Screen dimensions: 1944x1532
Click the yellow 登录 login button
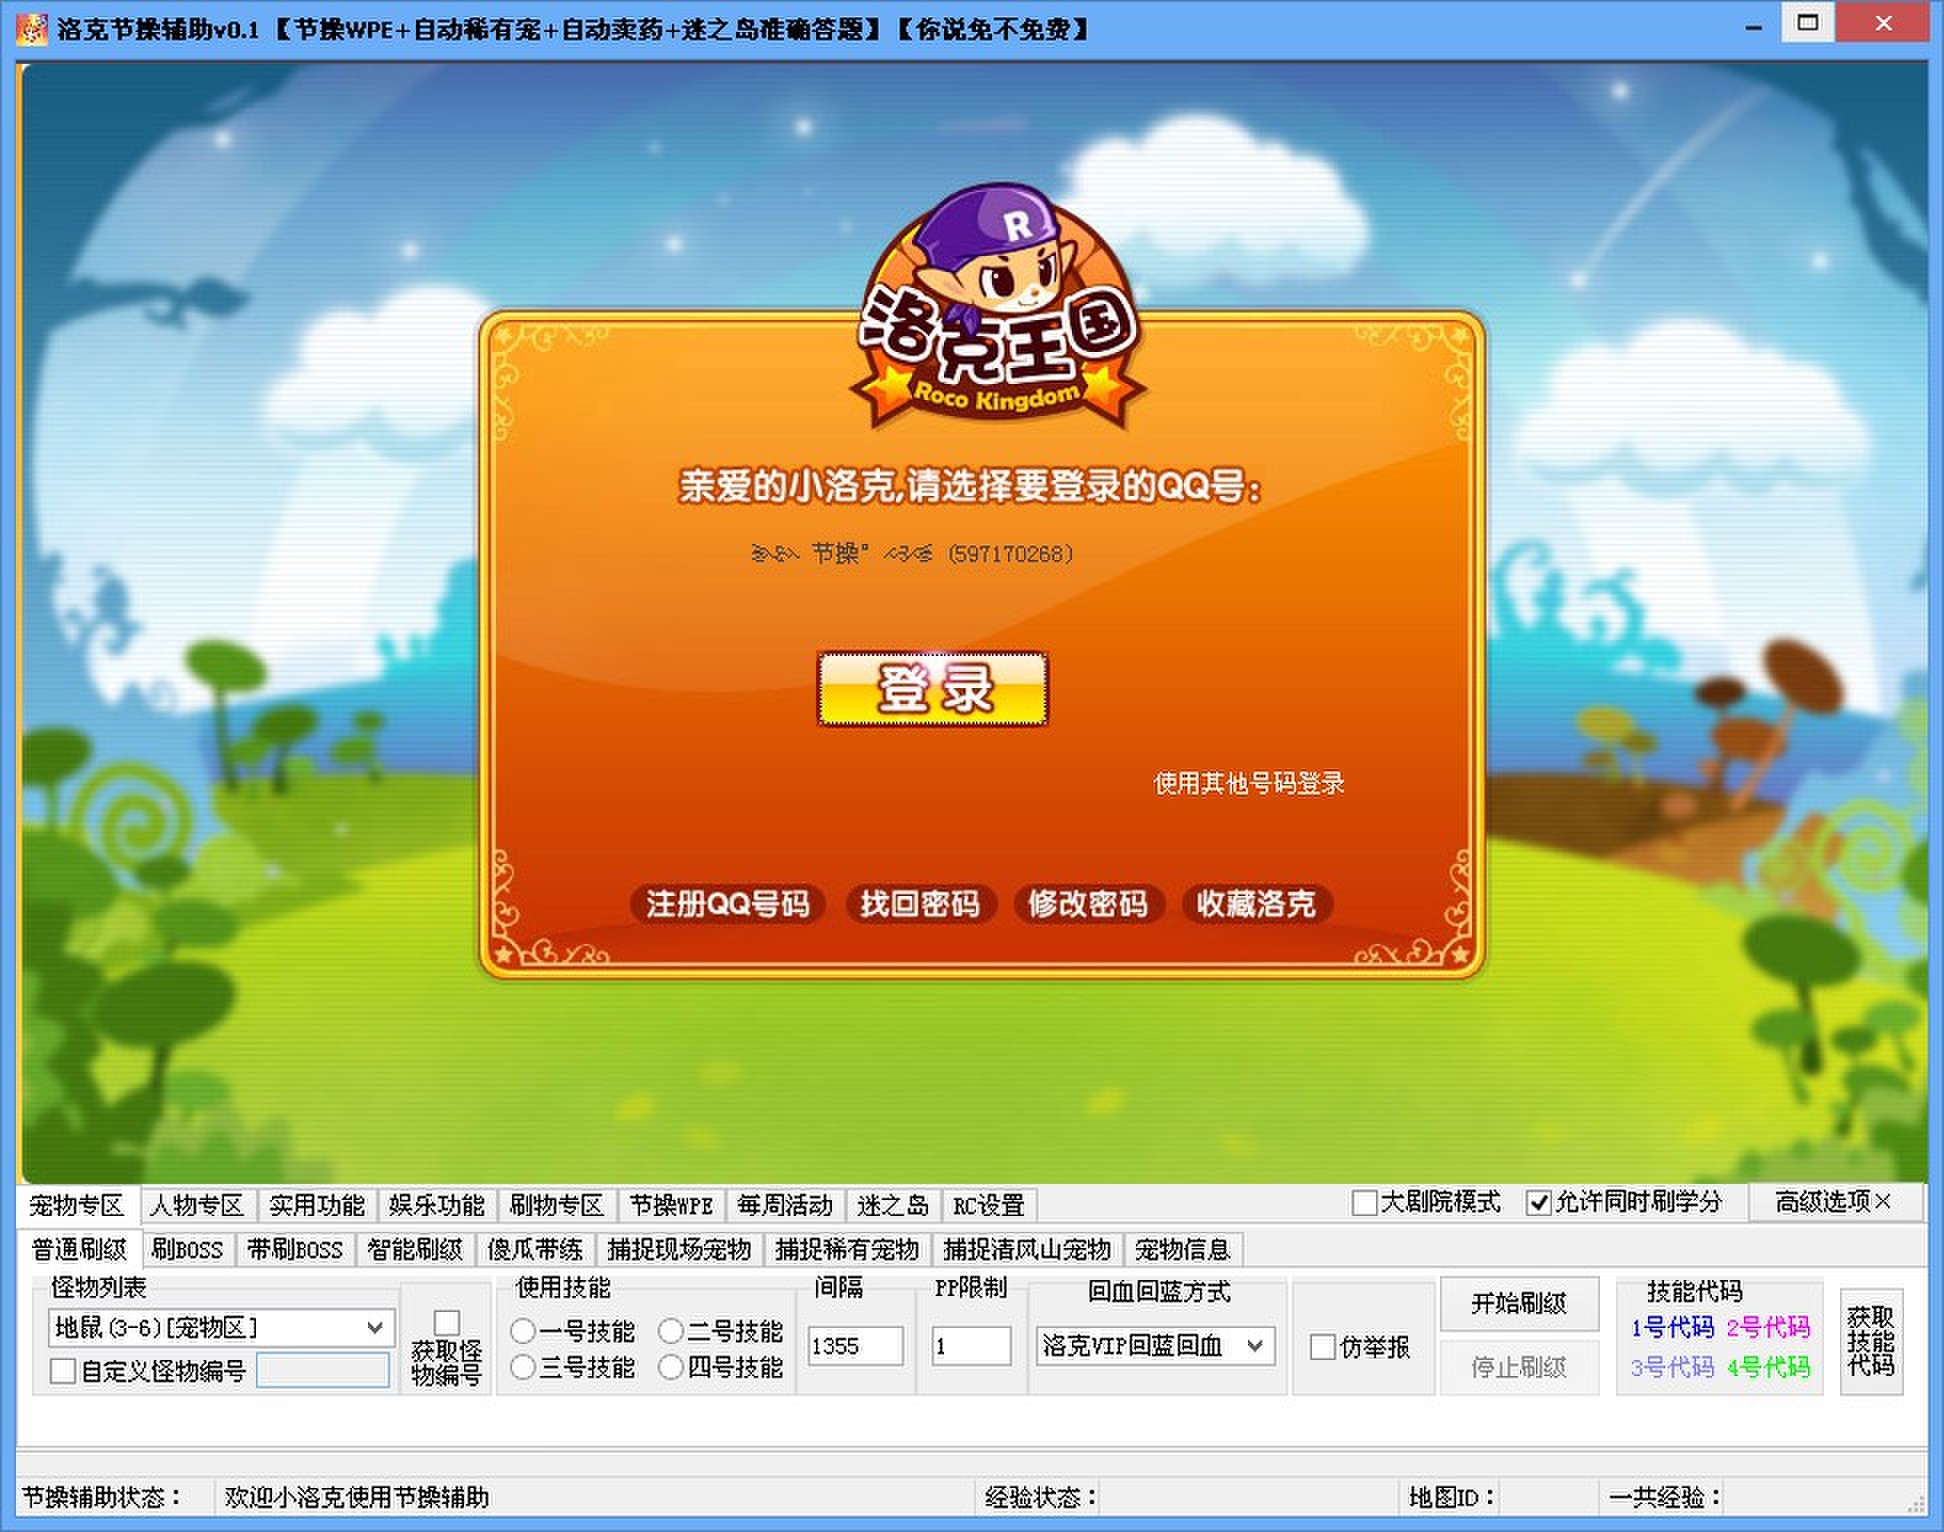(x=932, y=689)
